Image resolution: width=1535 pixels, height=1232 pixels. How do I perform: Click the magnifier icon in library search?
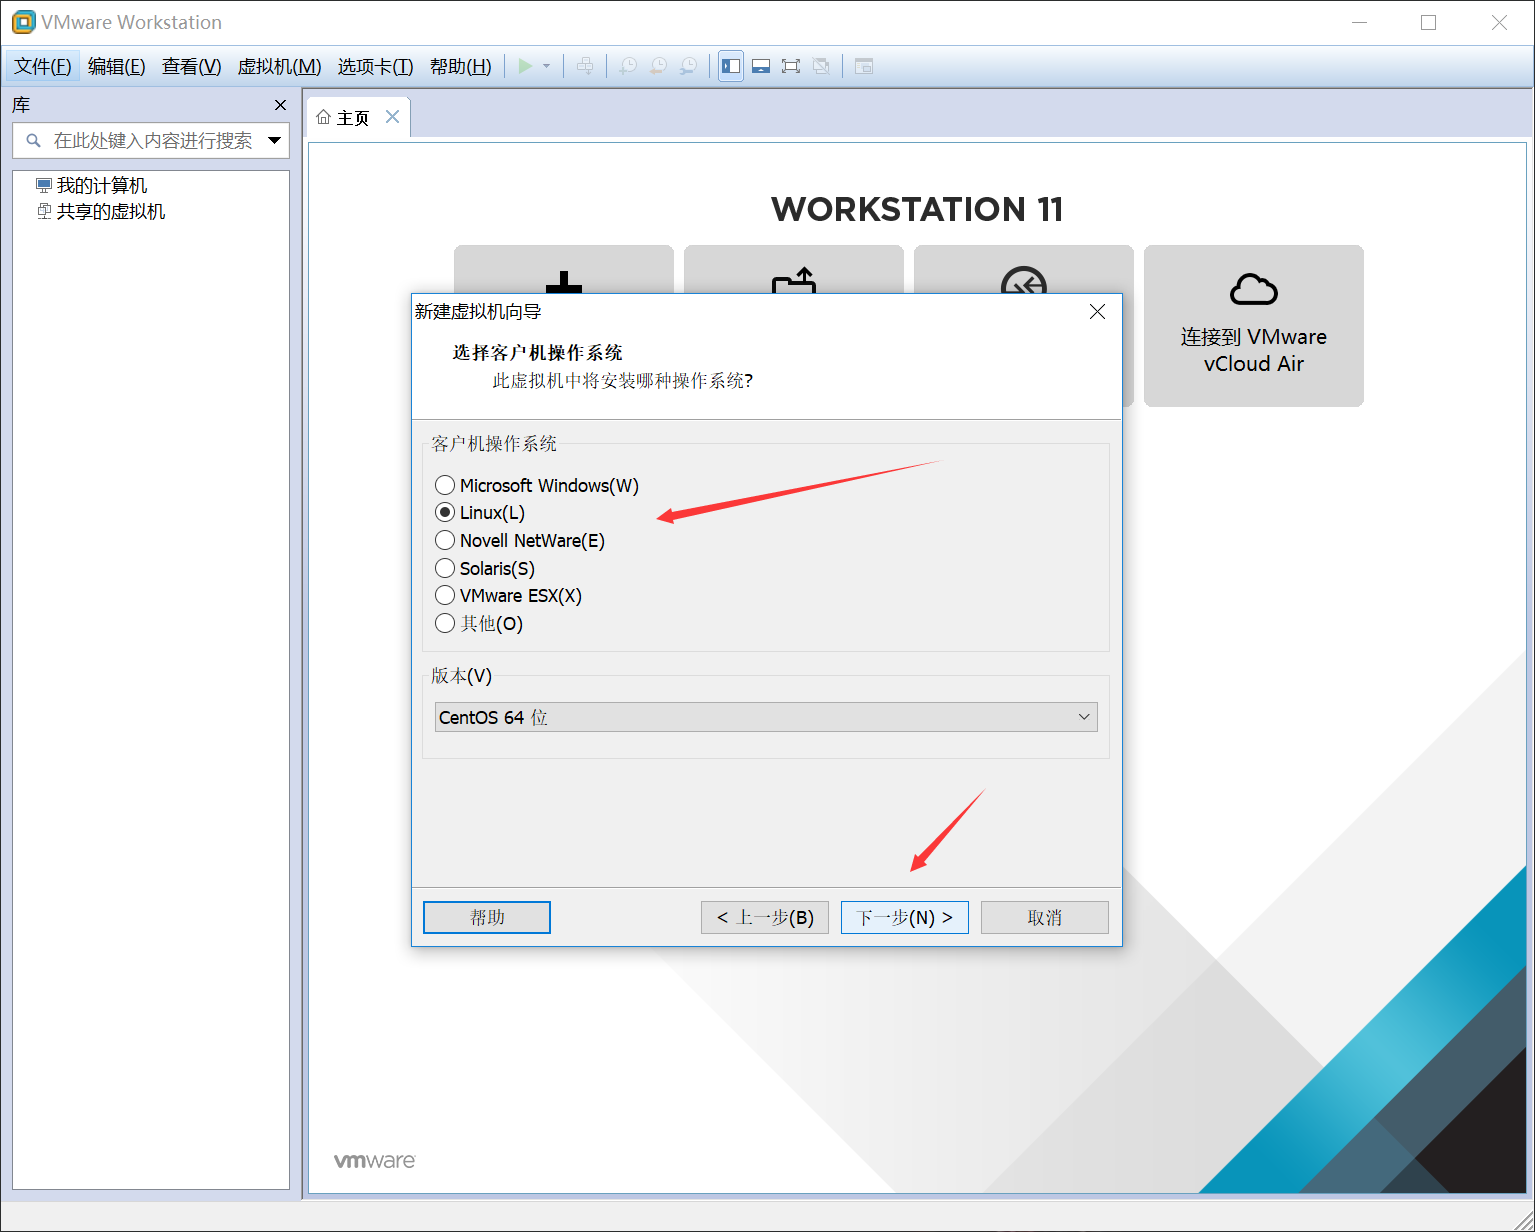coord(33,141)
